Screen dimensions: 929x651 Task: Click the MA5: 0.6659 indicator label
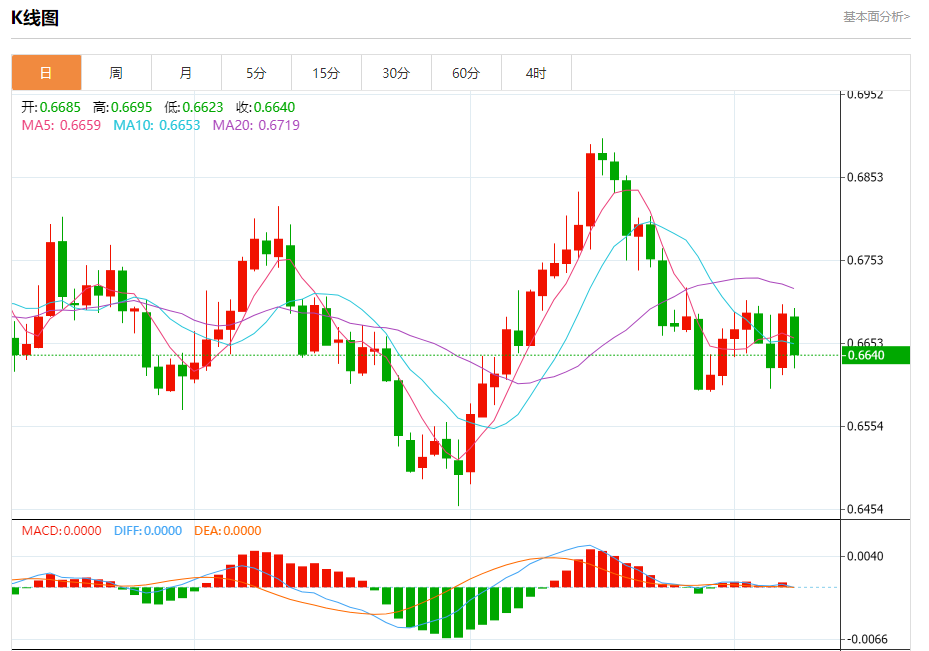pyautogui.click(x=61, y=126)
